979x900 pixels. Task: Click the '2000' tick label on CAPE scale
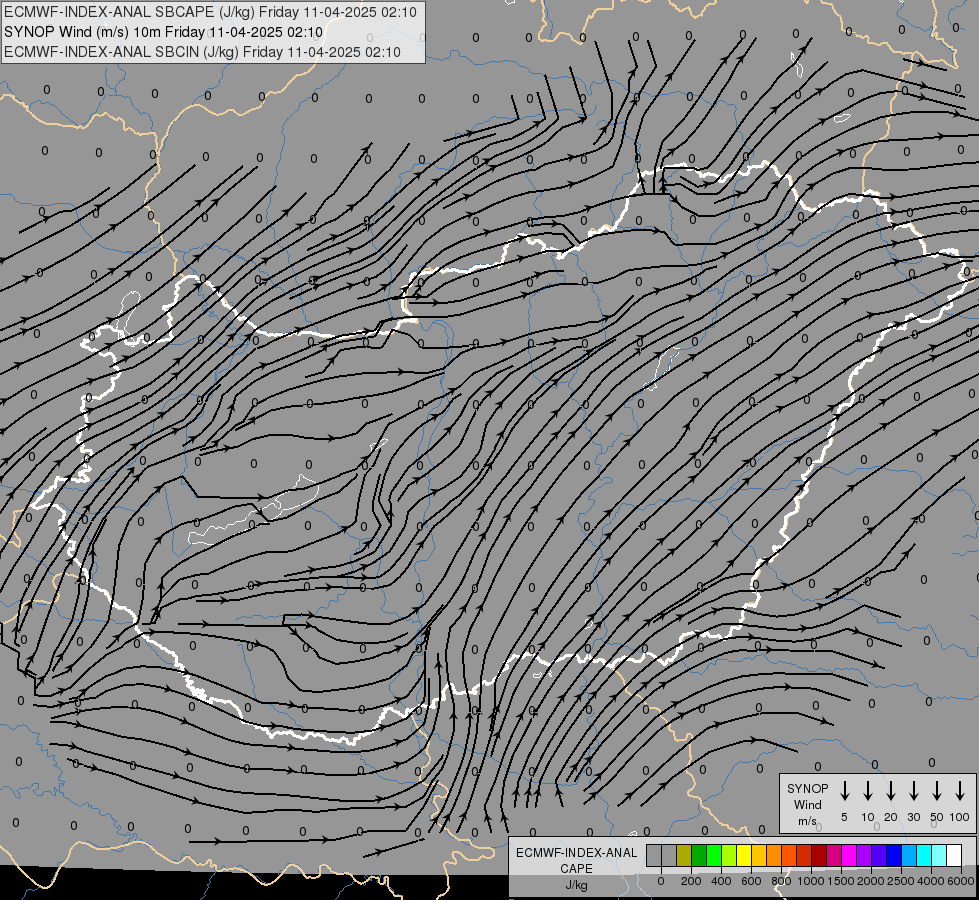point(871,881)
